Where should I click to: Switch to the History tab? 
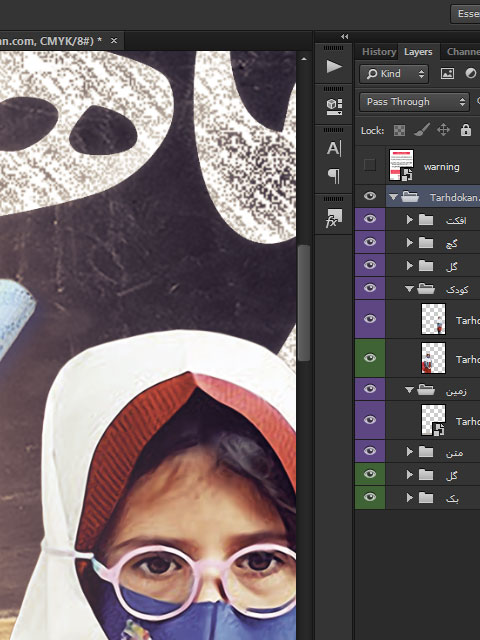point(379,52)
